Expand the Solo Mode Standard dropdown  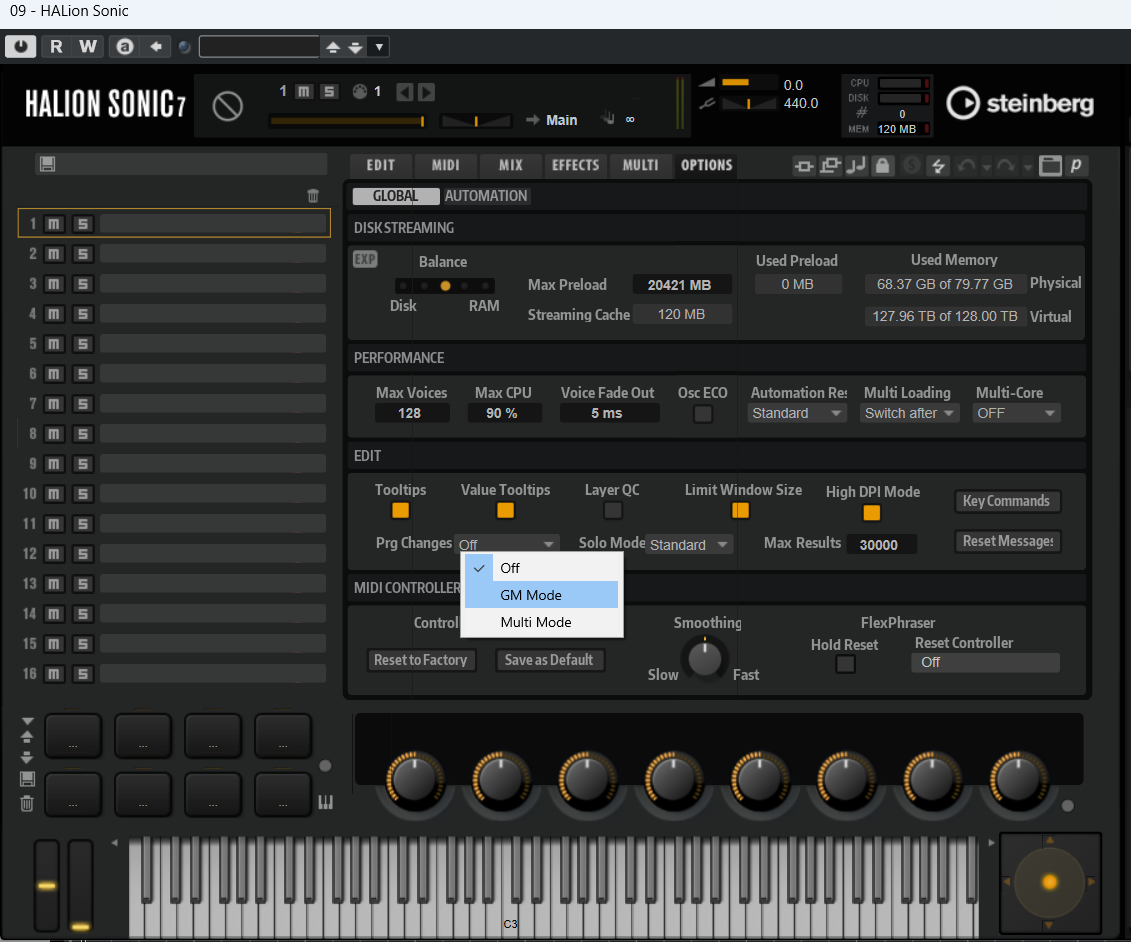[689, 545]
